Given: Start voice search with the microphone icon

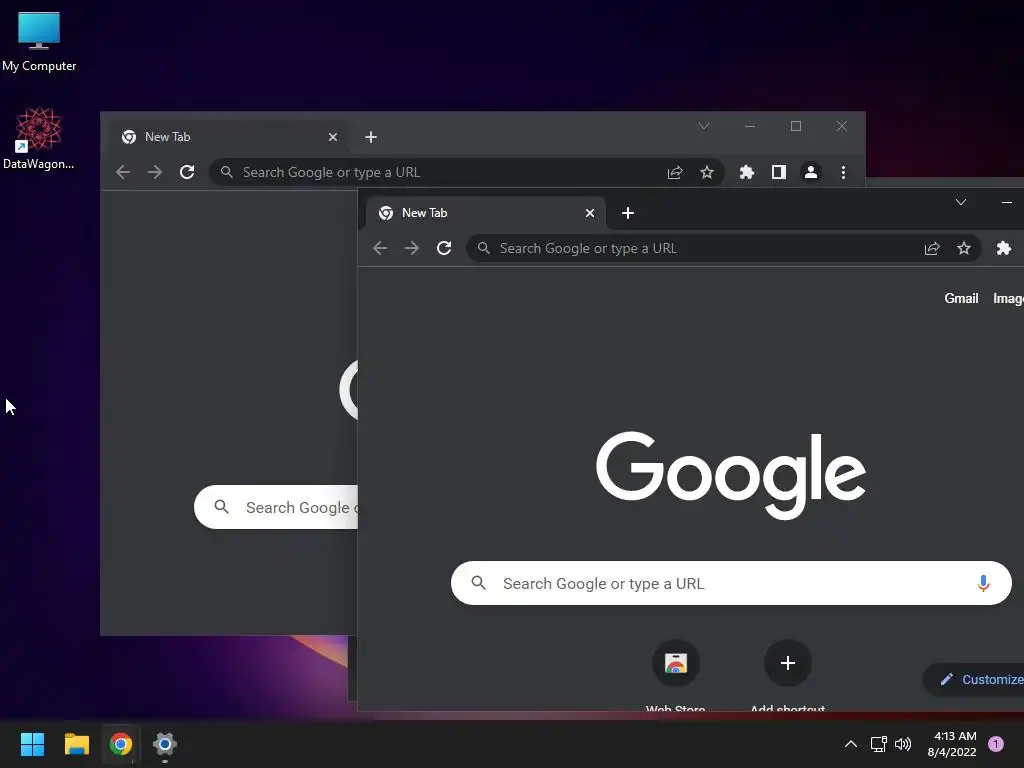Looking at the screenshot, I should click(984, 583).
